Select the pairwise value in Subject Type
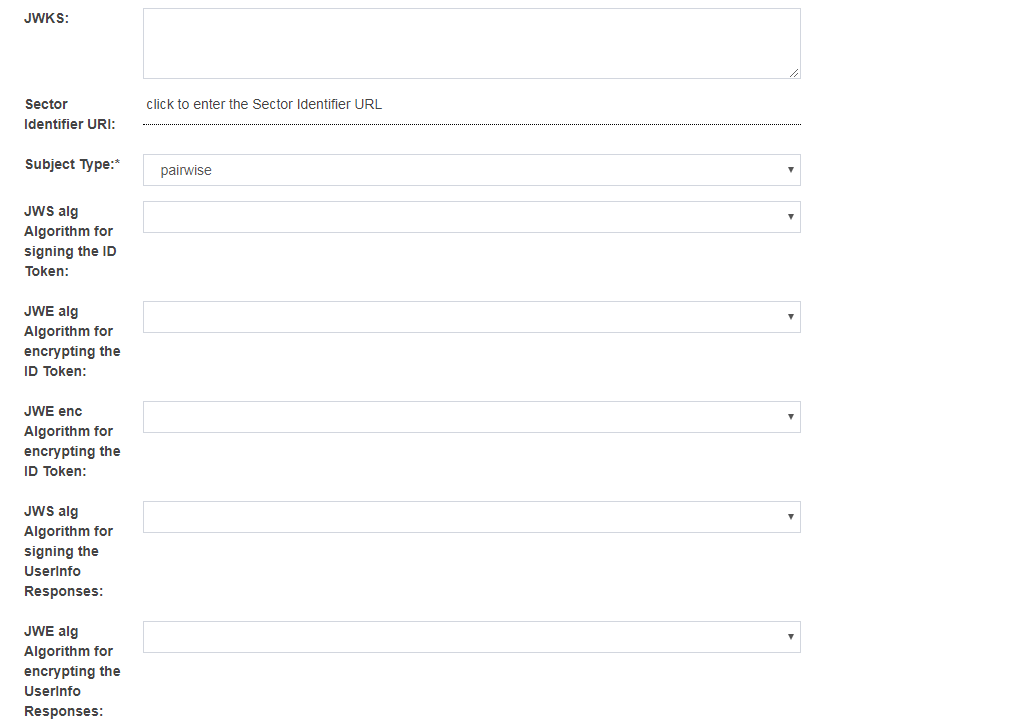This screenshot has width=1025, height=725. pos(400,170)
